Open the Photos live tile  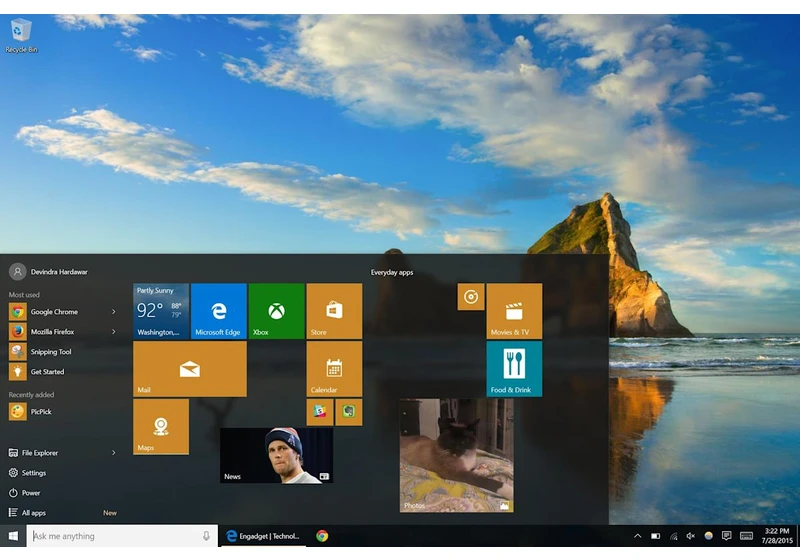click(x=457, y=455)
